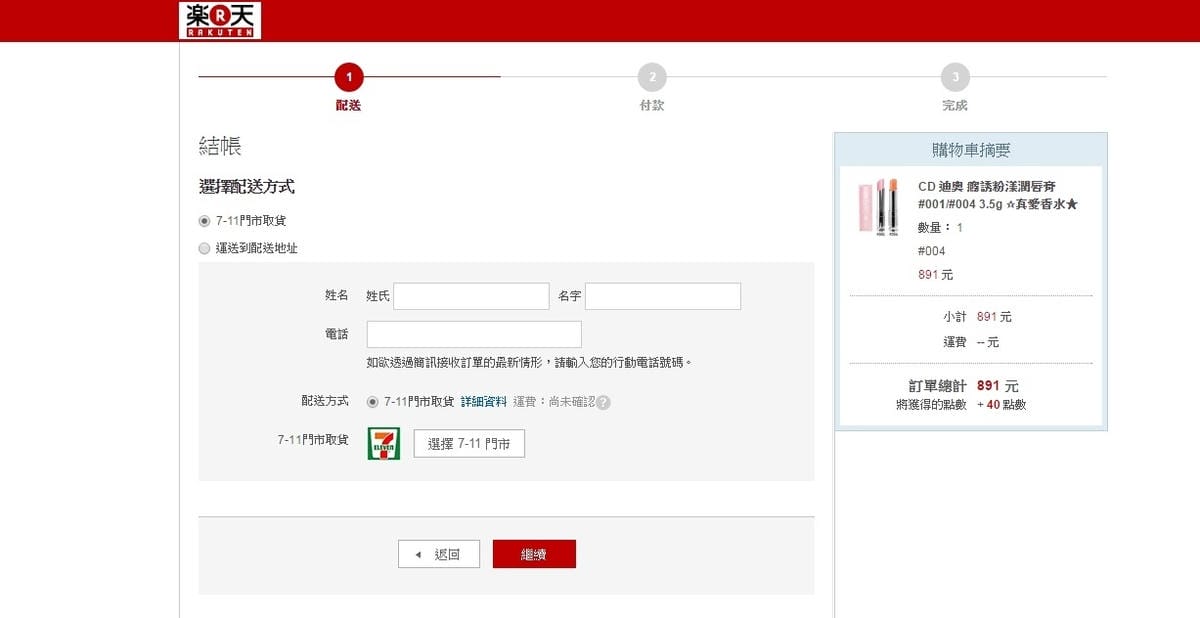This screenshot has width=1200, height=618.
Task: Click the 返回 back button
Action: (x=439, y=554)
